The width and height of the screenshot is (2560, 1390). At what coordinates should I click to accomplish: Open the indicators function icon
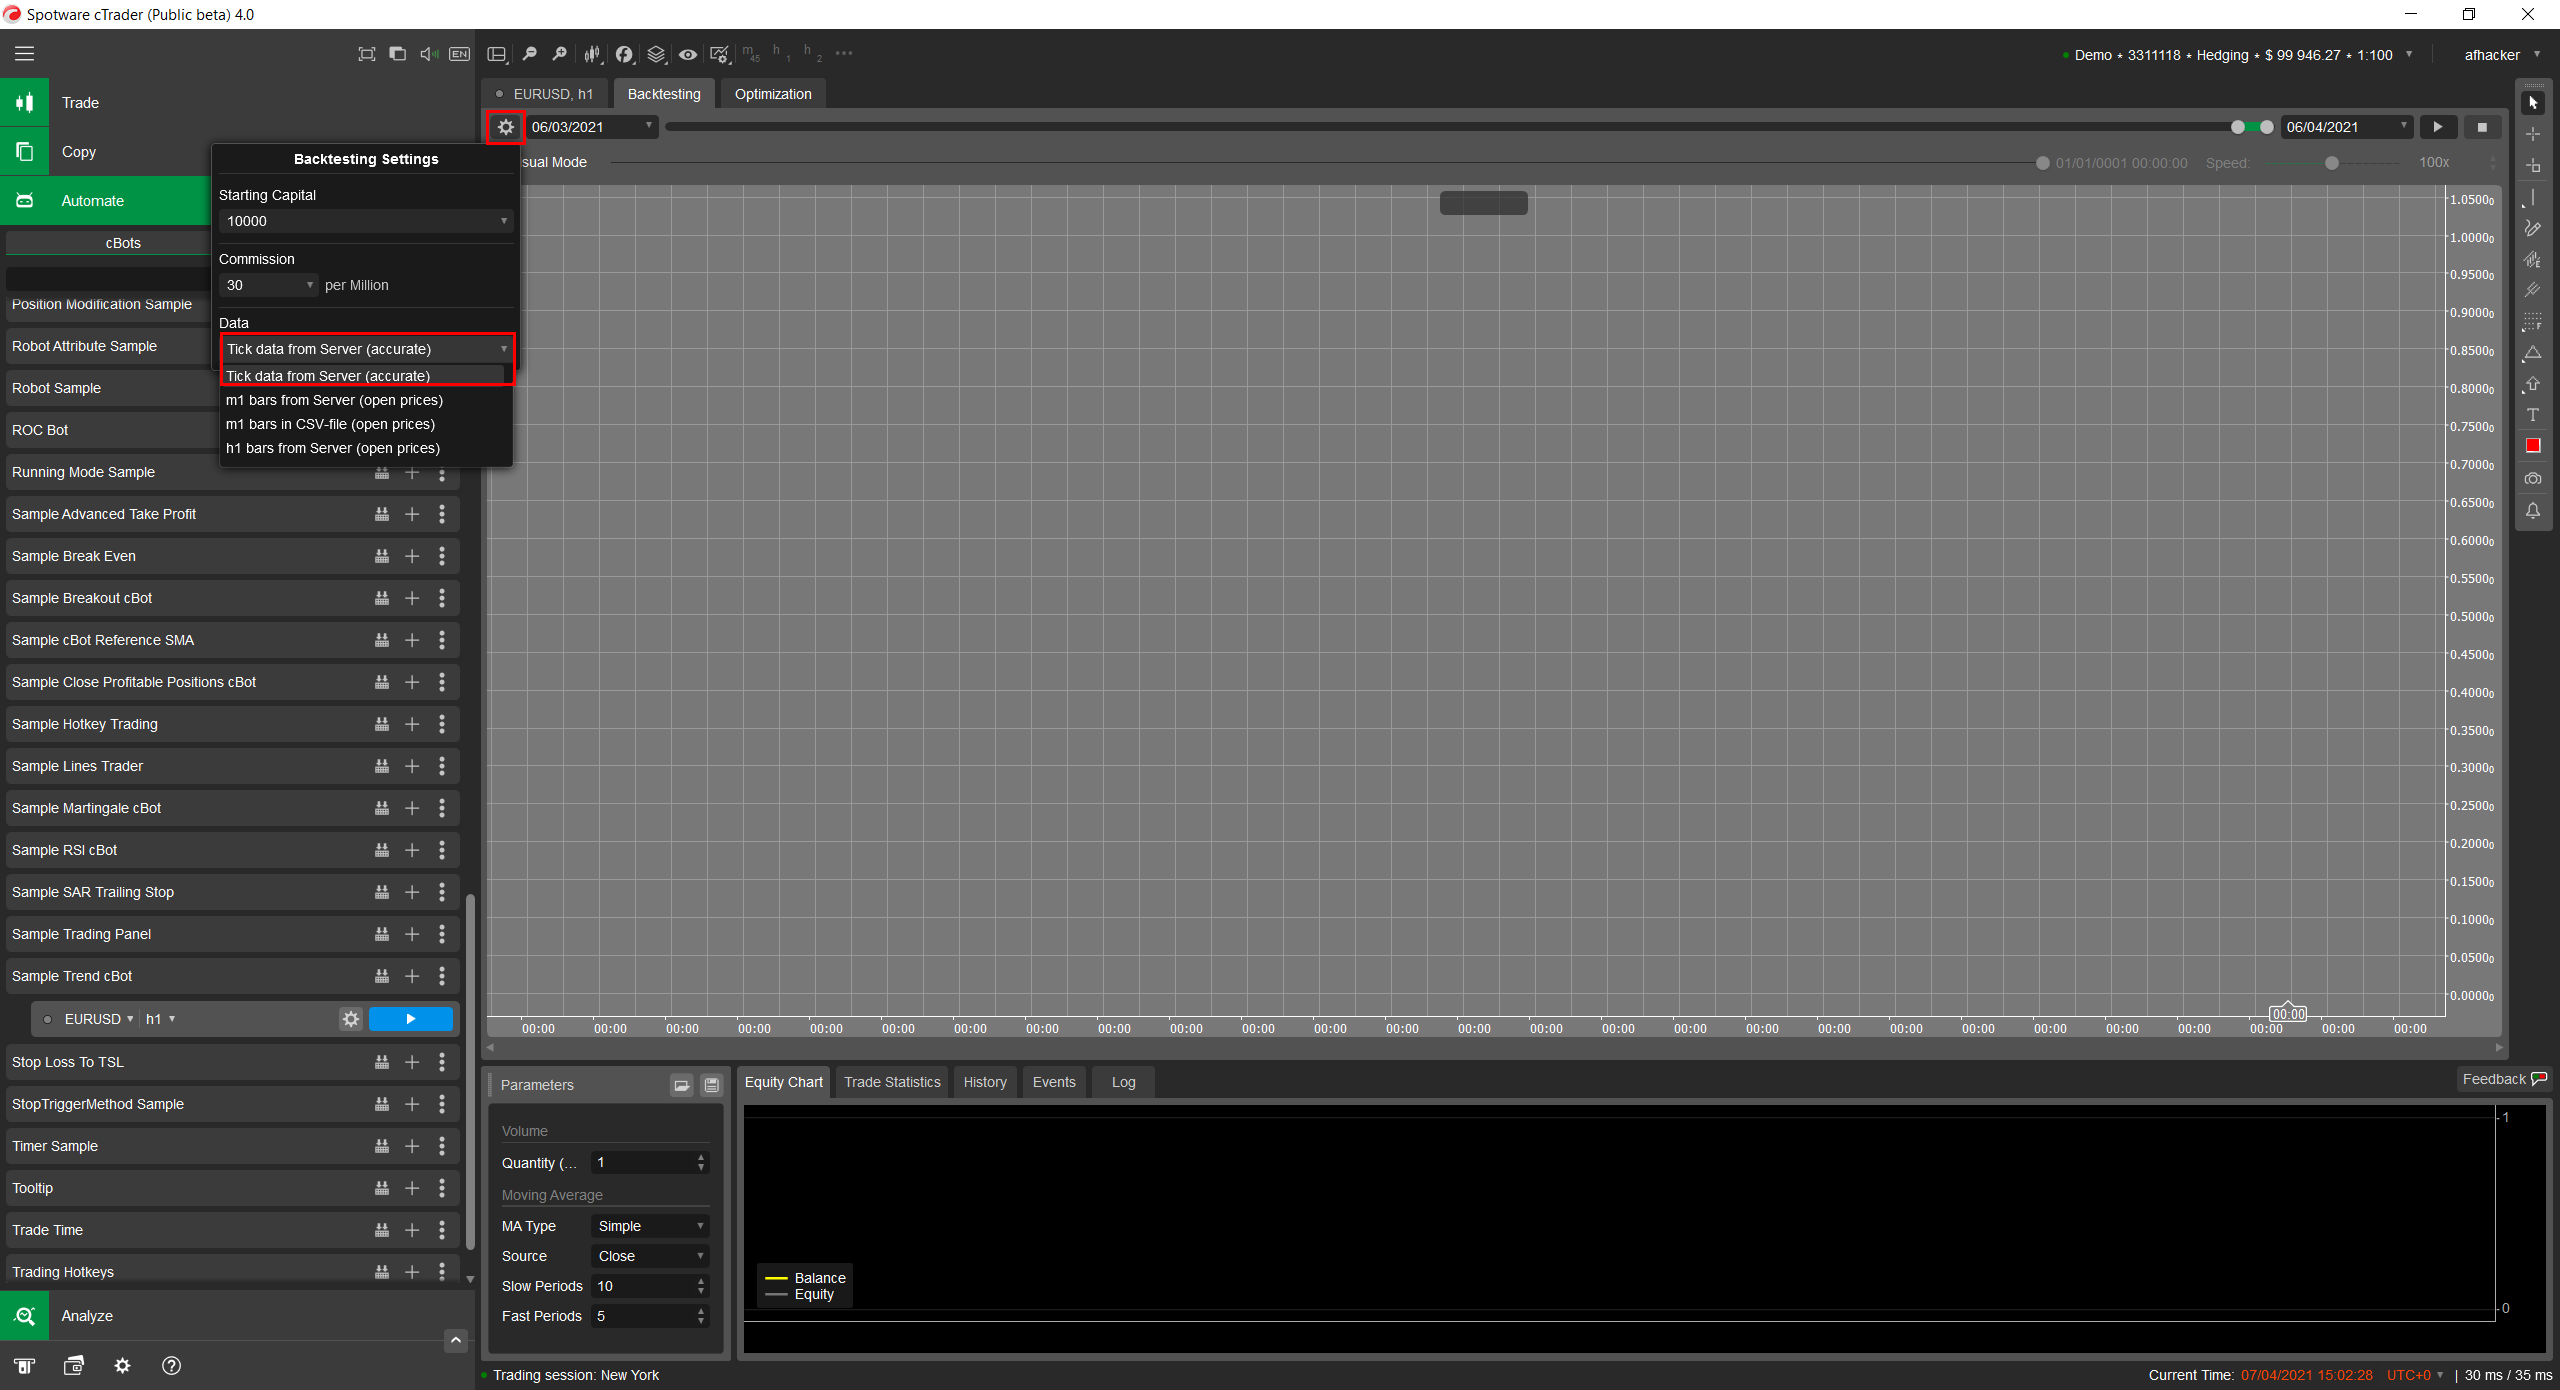coord(624,54)
